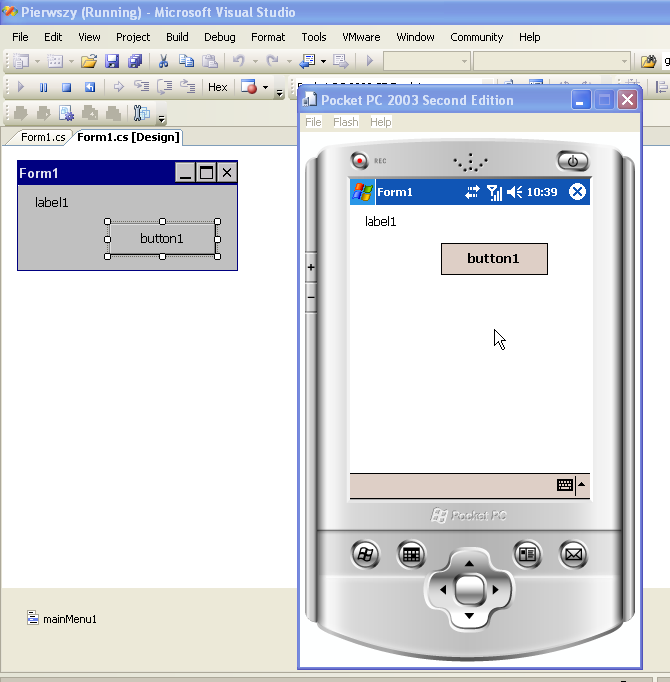Image resolution: width=670 pixels, height=682 pixels.
Task: Click the New Project icon
Action: point(21,61)
